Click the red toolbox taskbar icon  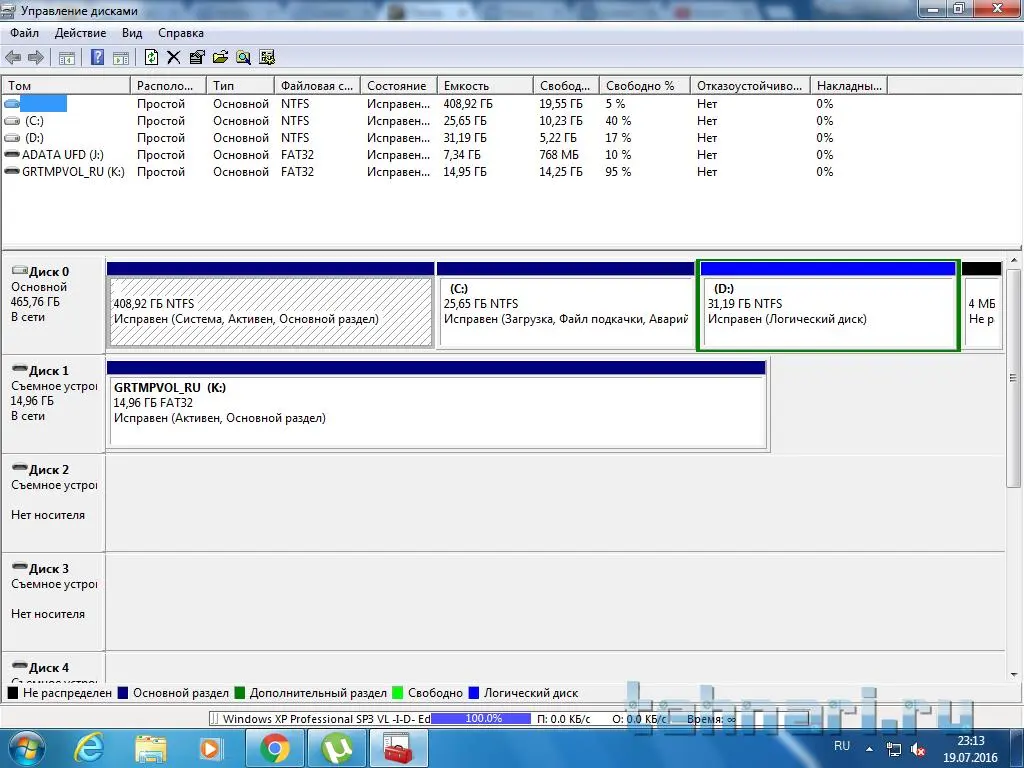point(398,748)
